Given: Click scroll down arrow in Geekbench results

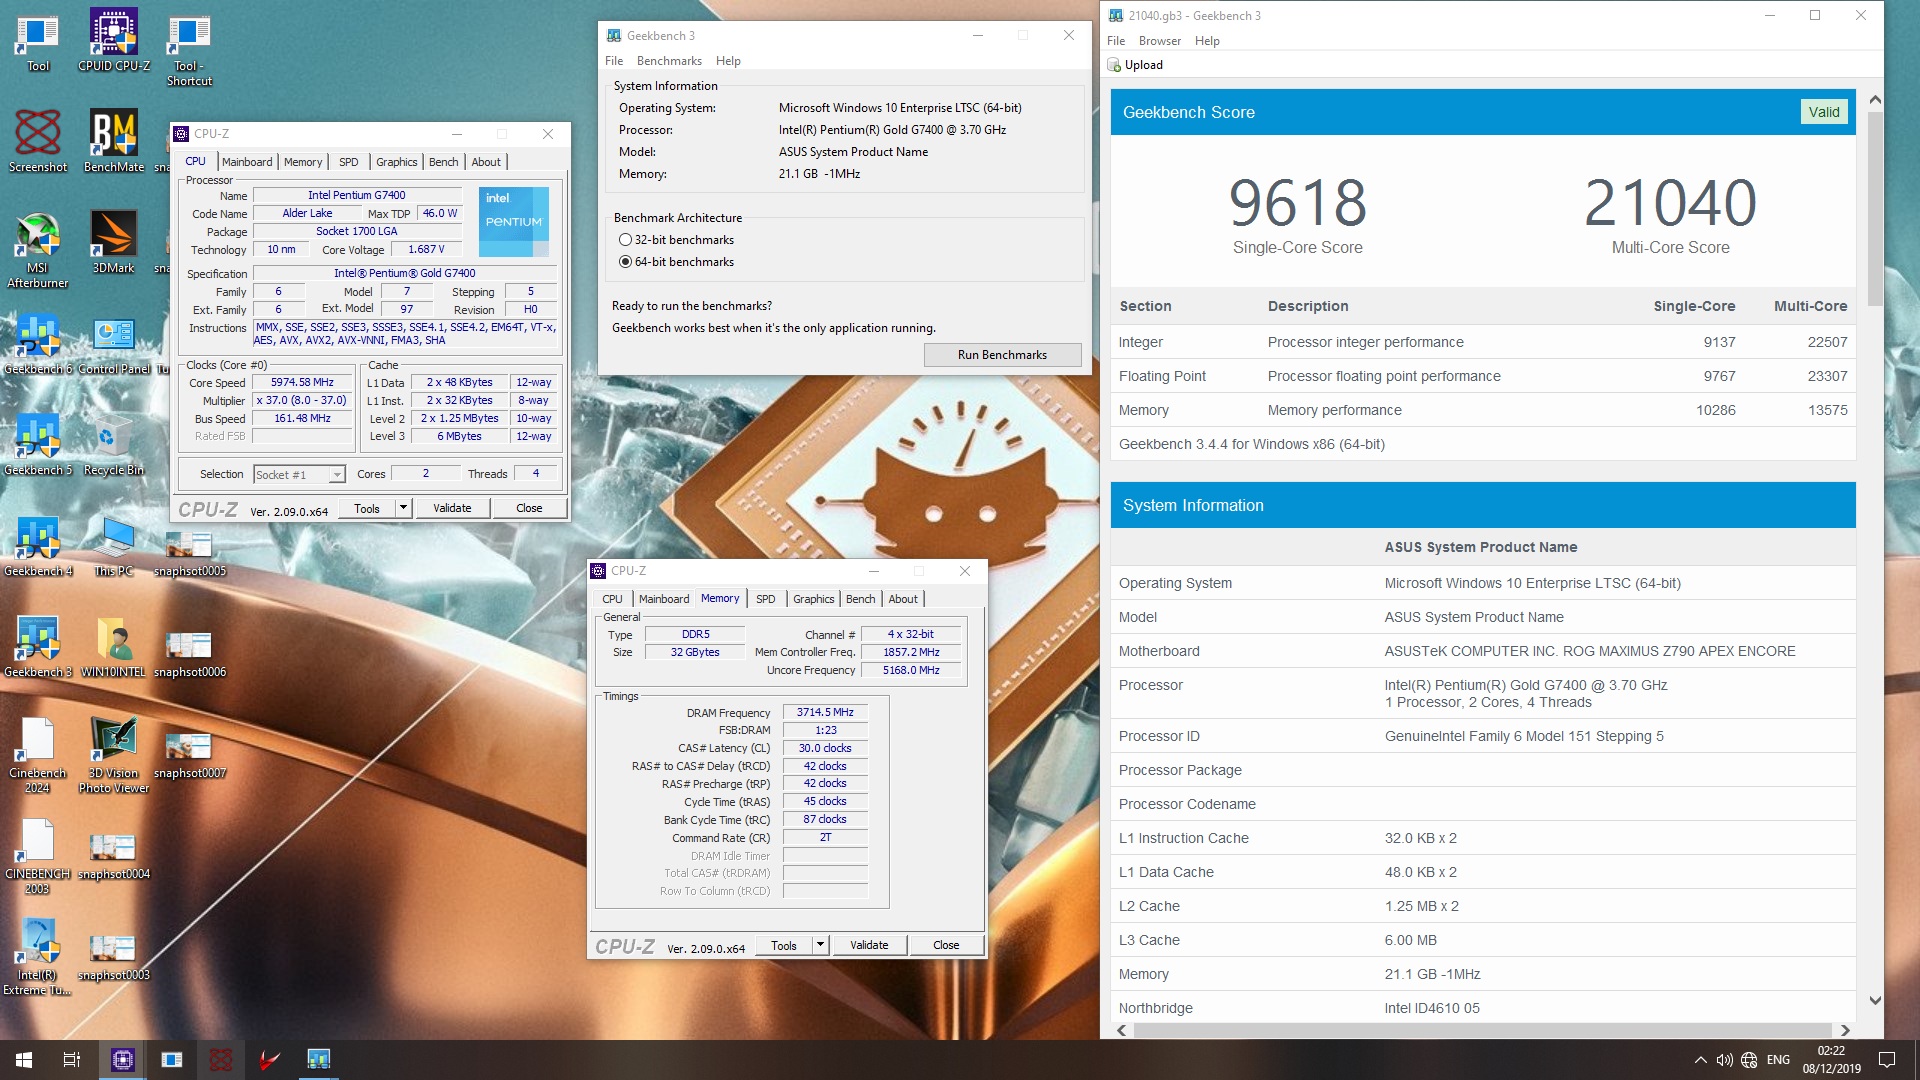Looking at the screenshot, I should click(x=1875, y=1000).
